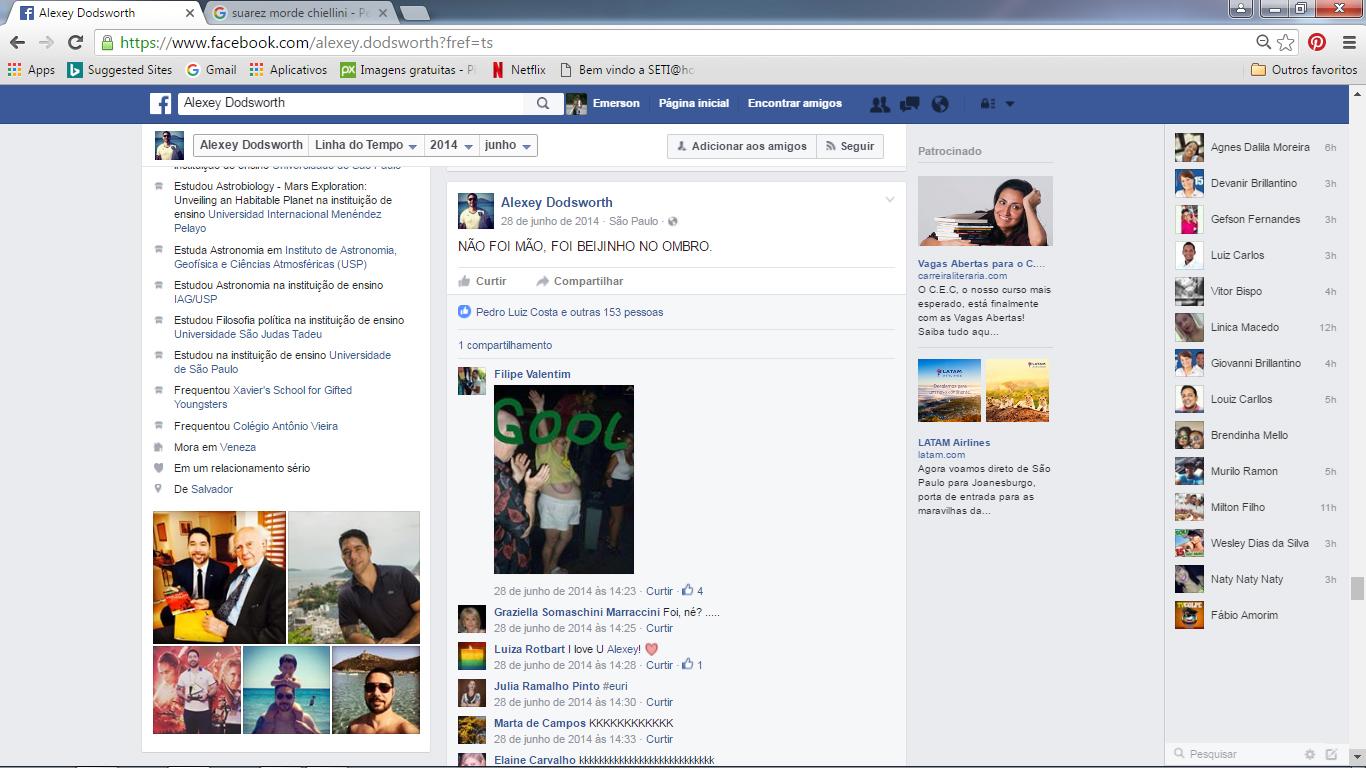The width and height of the screenshot is (1366, 768).
Task: Click the thumbs-up count on Luiza Rotbart's comment
Action: tap(693, 665)
